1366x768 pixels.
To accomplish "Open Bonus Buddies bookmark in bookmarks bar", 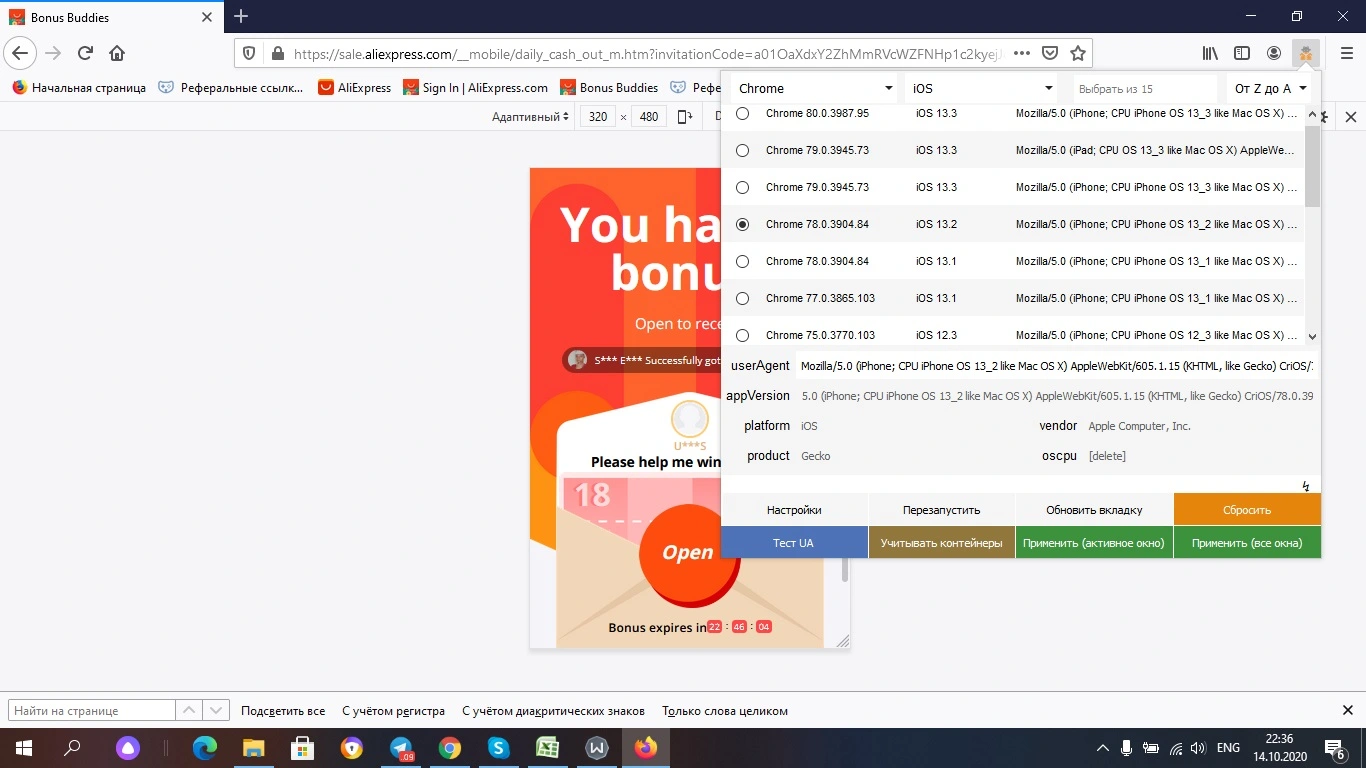I will pos(609,88).
